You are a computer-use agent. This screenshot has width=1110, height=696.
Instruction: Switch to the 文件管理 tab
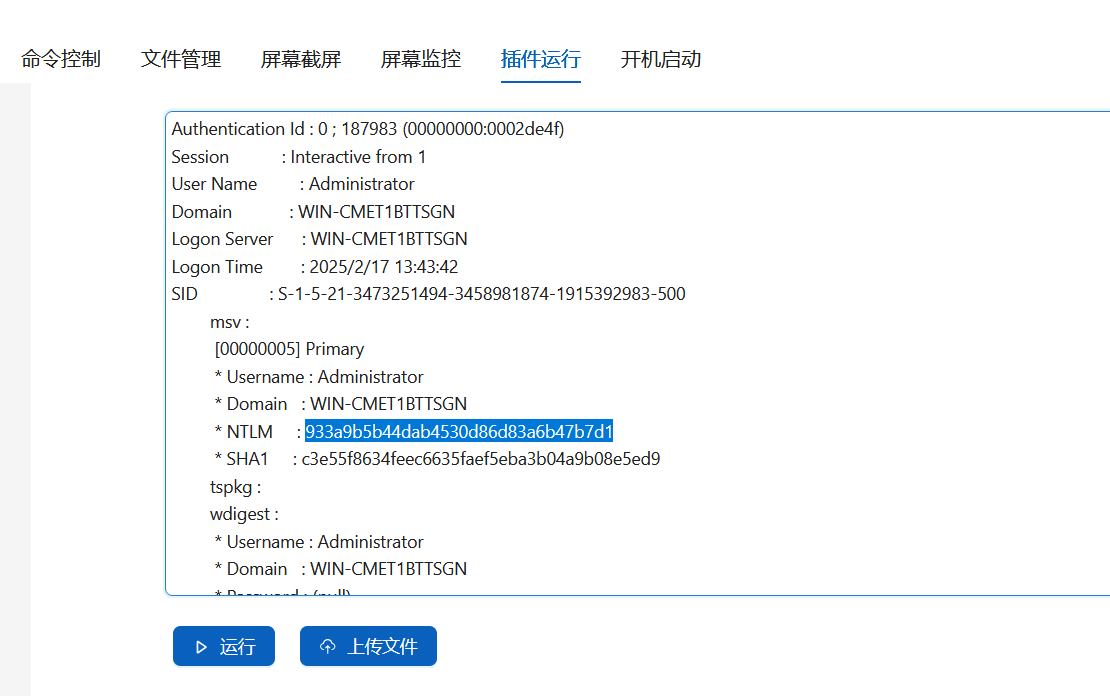(181, 59)
